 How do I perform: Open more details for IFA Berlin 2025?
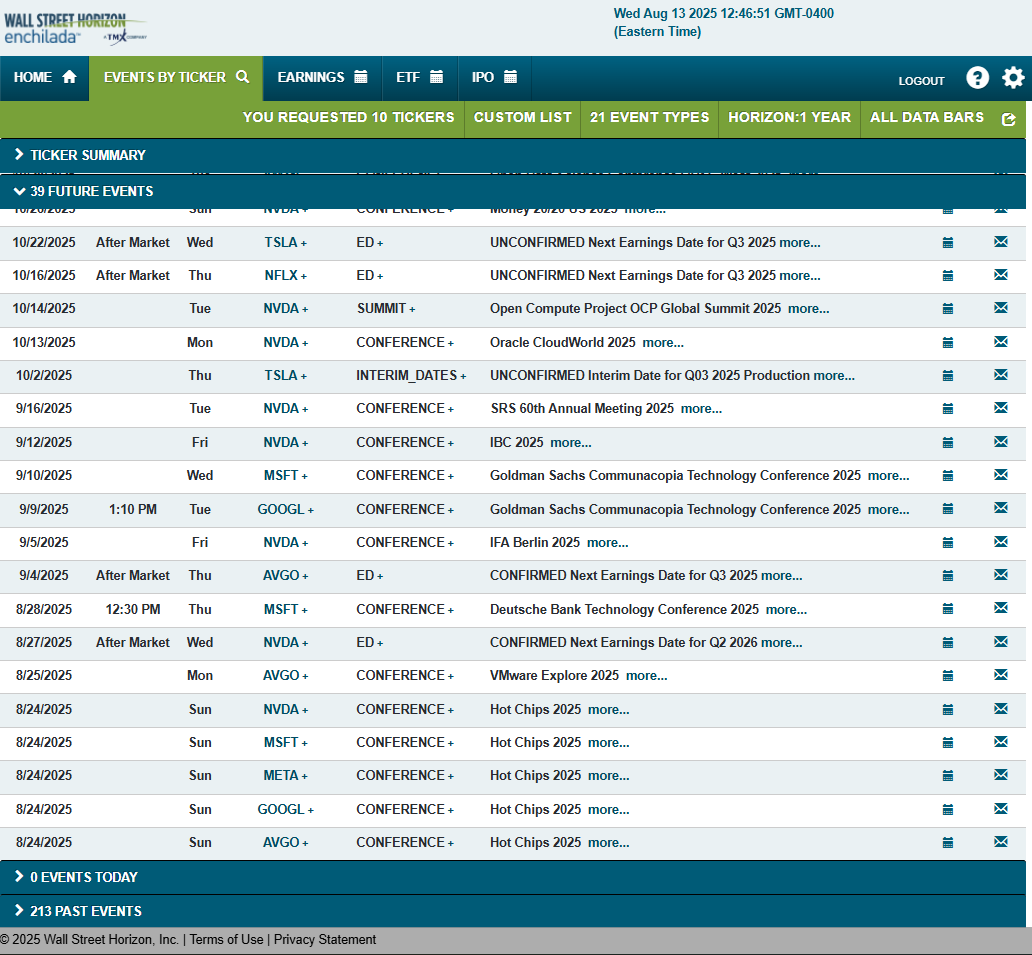[x=607, y=543]
